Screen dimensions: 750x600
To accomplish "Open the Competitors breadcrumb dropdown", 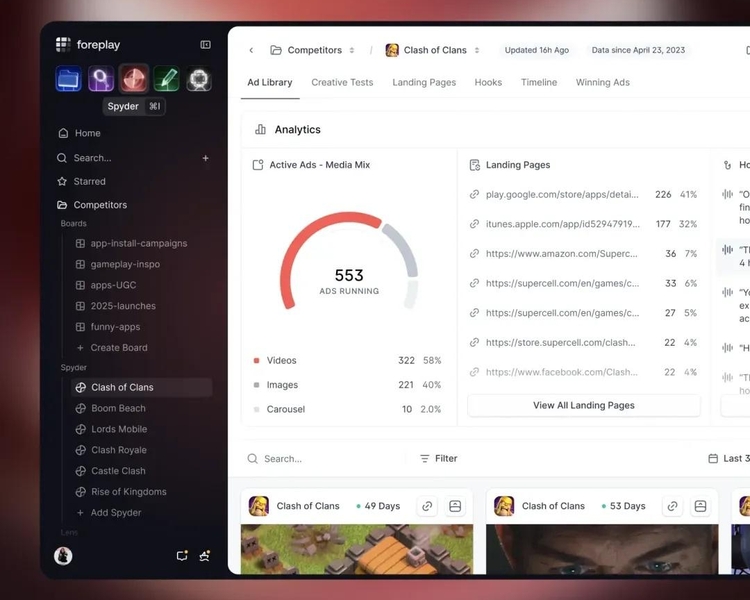I will point(313,50).
